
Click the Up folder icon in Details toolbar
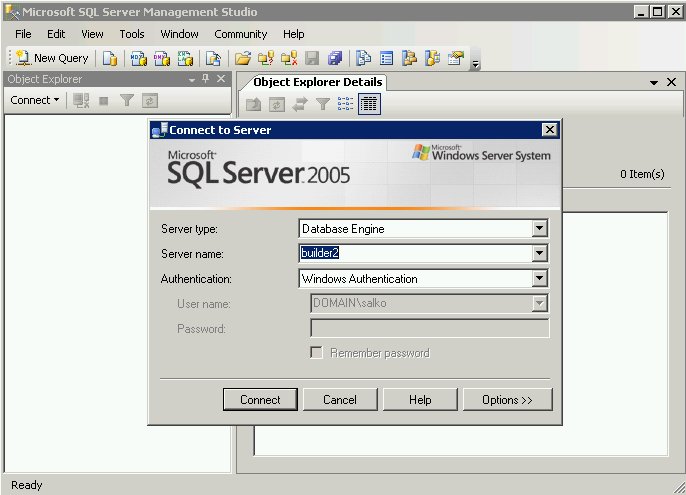click(253, 104)
